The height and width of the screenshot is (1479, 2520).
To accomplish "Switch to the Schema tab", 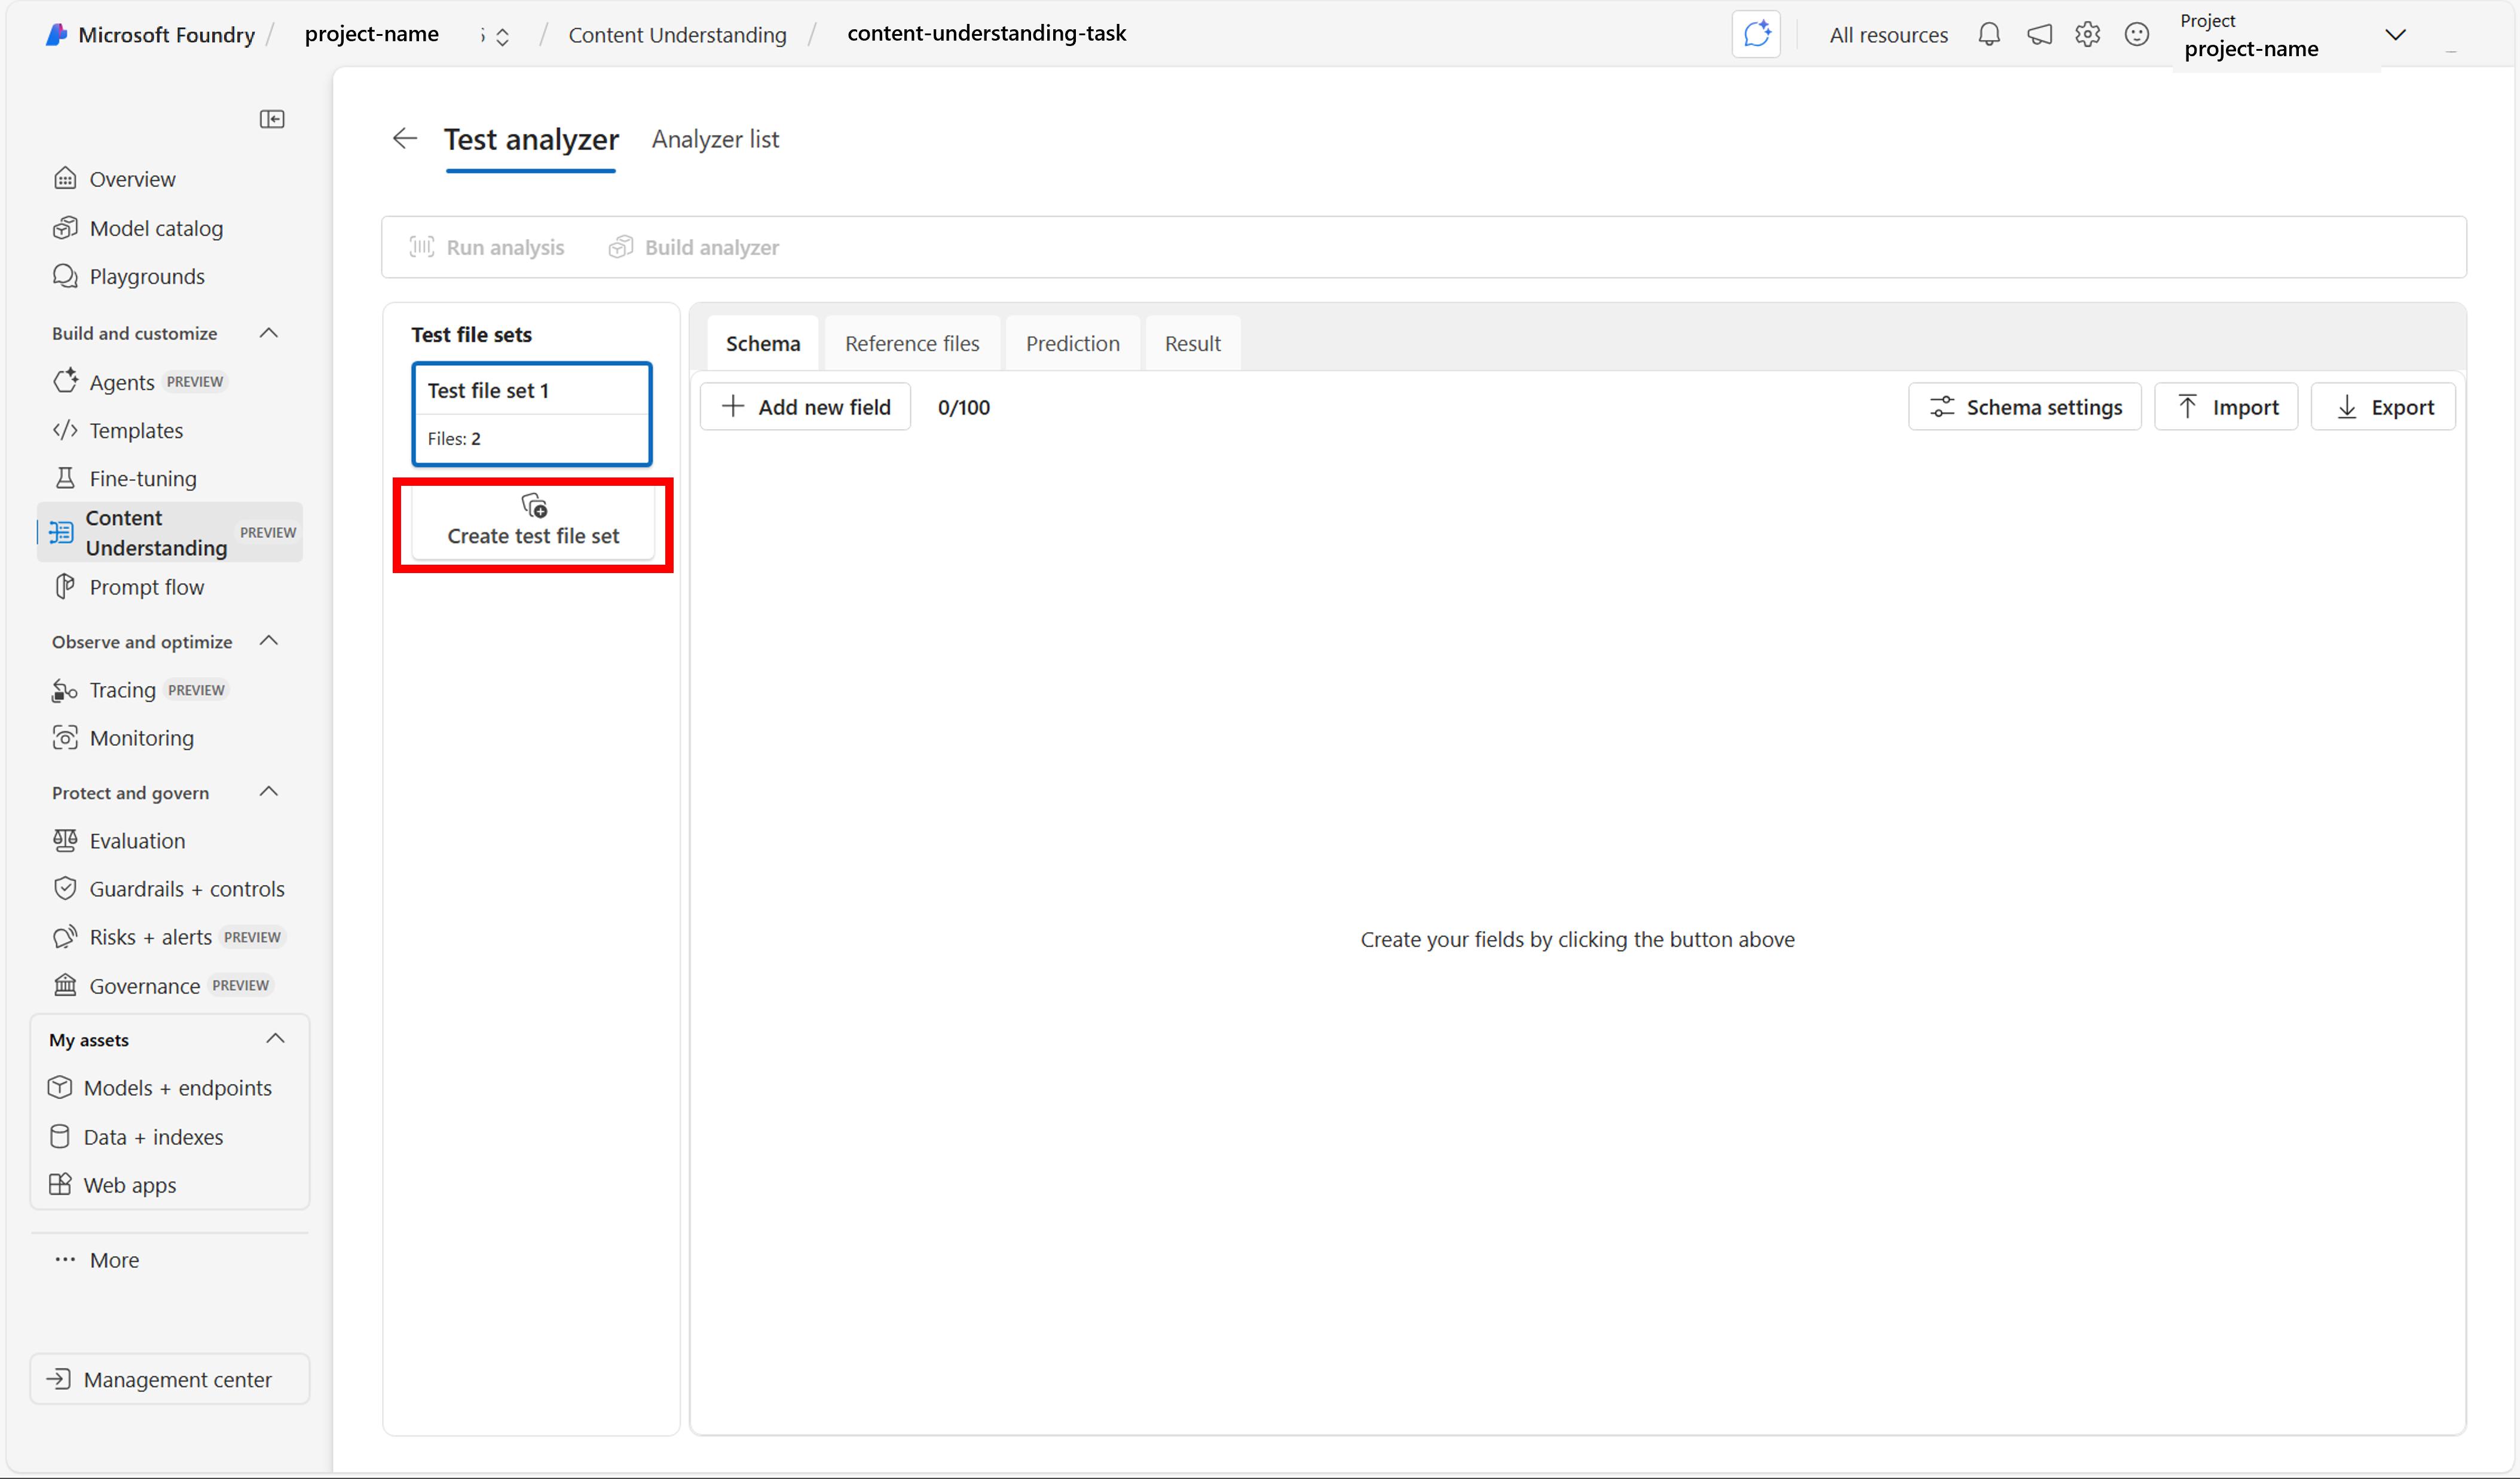I will (763, 343).
